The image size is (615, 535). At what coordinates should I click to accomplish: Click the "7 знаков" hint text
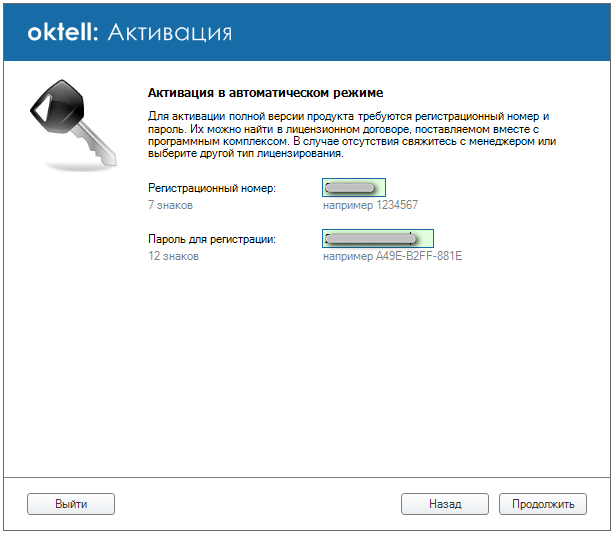pyautogui.click(x=170, y=205)
